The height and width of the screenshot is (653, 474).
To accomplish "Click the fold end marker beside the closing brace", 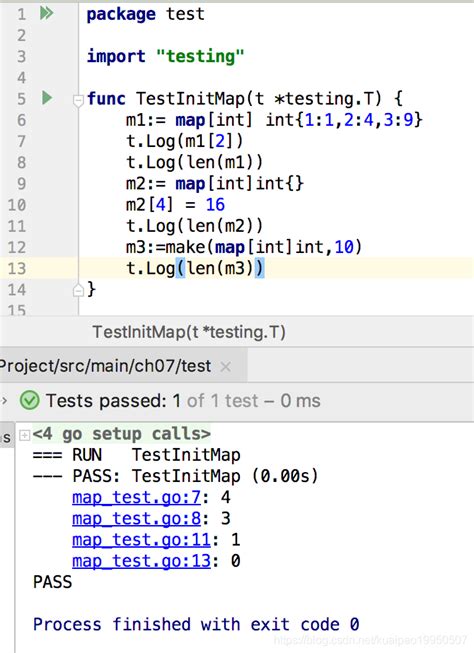I will [x=78, y=290].
